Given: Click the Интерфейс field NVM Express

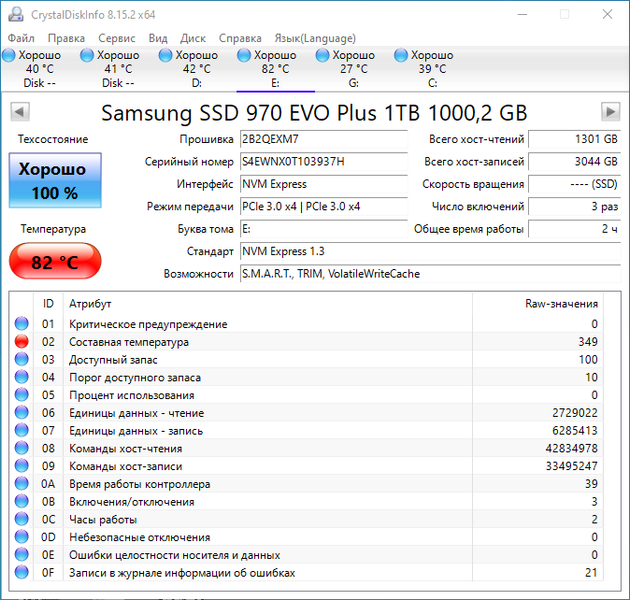Looking at the screenshot, I should click(324, 184).
